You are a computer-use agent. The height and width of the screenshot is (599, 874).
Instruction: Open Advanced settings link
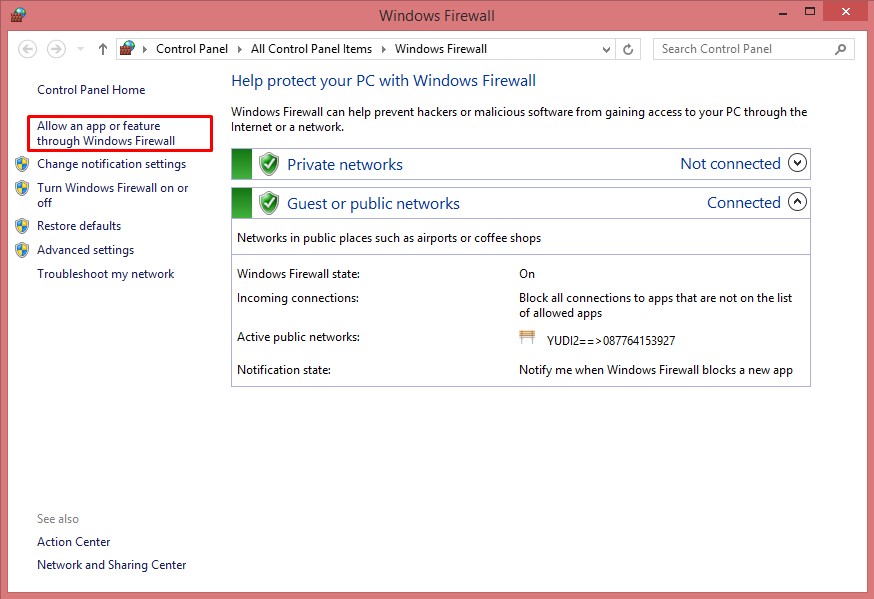point(85,250)
